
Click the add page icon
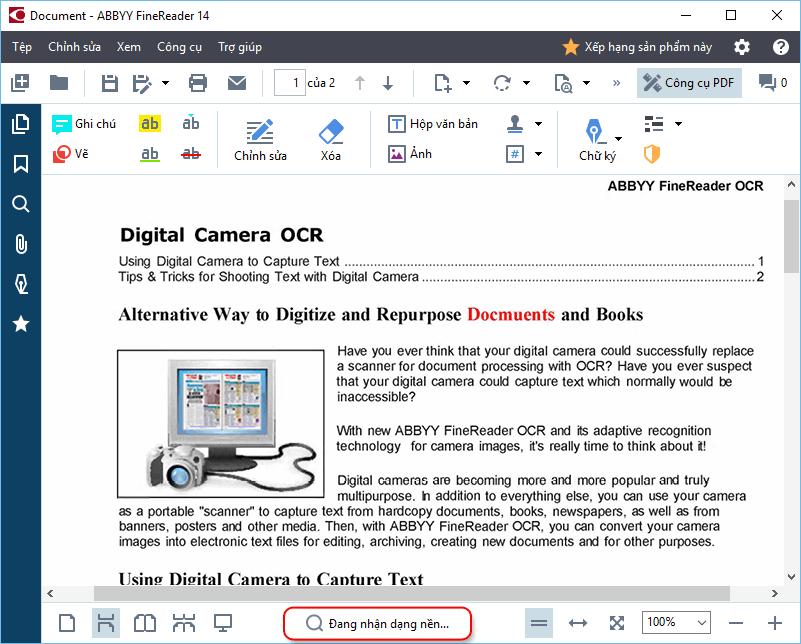(x=442, y=83)
